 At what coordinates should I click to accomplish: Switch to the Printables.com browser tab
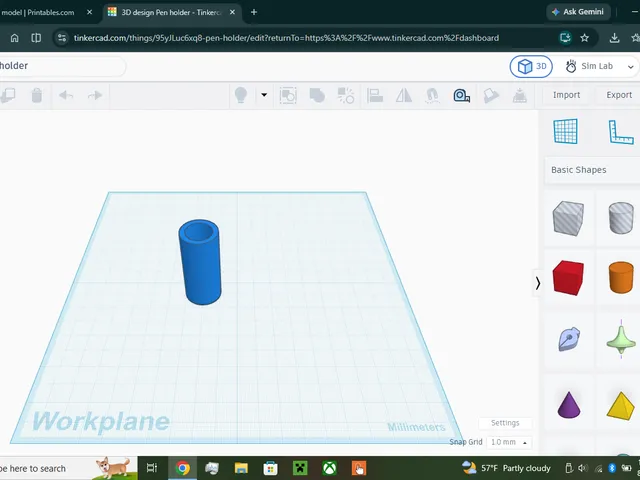[x=39, y=13]
